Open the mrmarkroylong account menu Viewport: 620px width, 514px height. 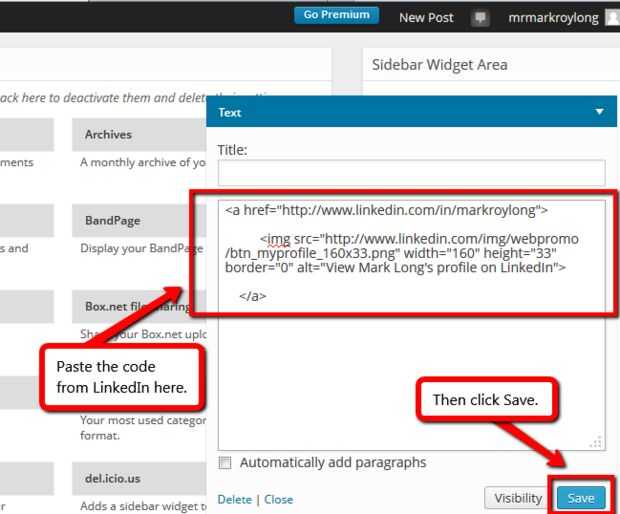click(553, 18)
